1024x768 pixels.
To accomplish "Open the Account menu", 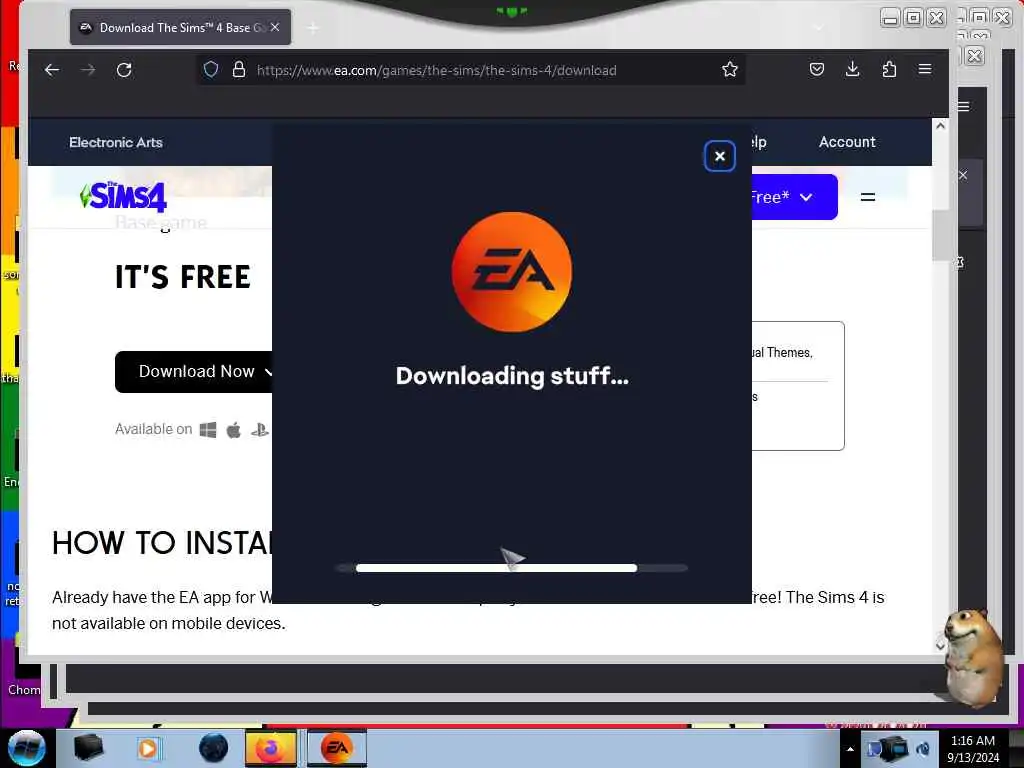I will [847, 142].
